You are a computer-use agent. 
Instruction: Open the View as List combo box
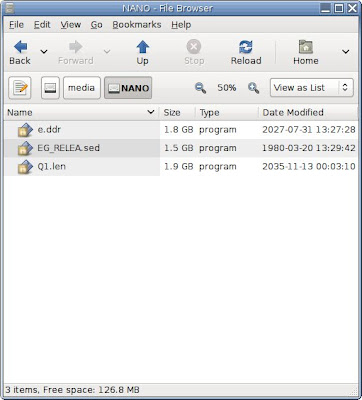point(312,88)
